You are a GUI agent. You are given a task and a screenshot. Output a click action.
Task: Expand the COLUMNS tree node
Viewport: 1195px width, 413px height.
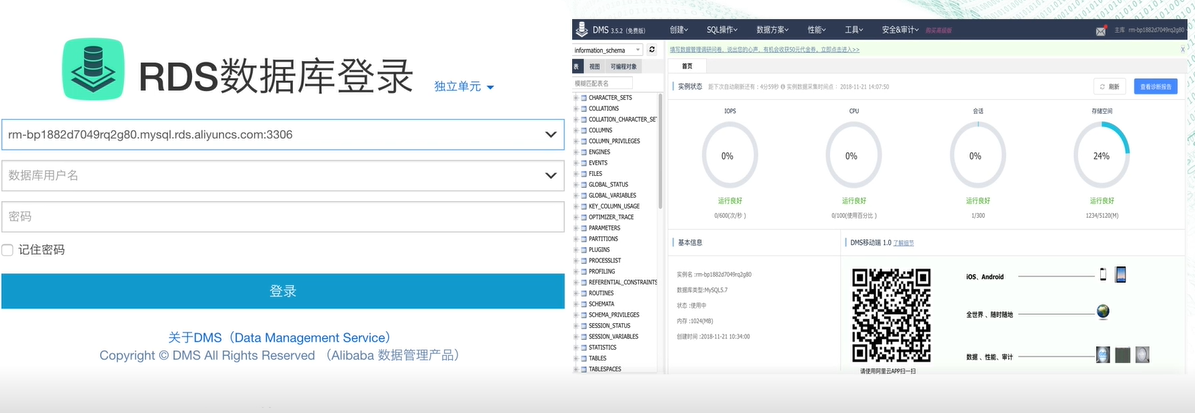[576, 130]
